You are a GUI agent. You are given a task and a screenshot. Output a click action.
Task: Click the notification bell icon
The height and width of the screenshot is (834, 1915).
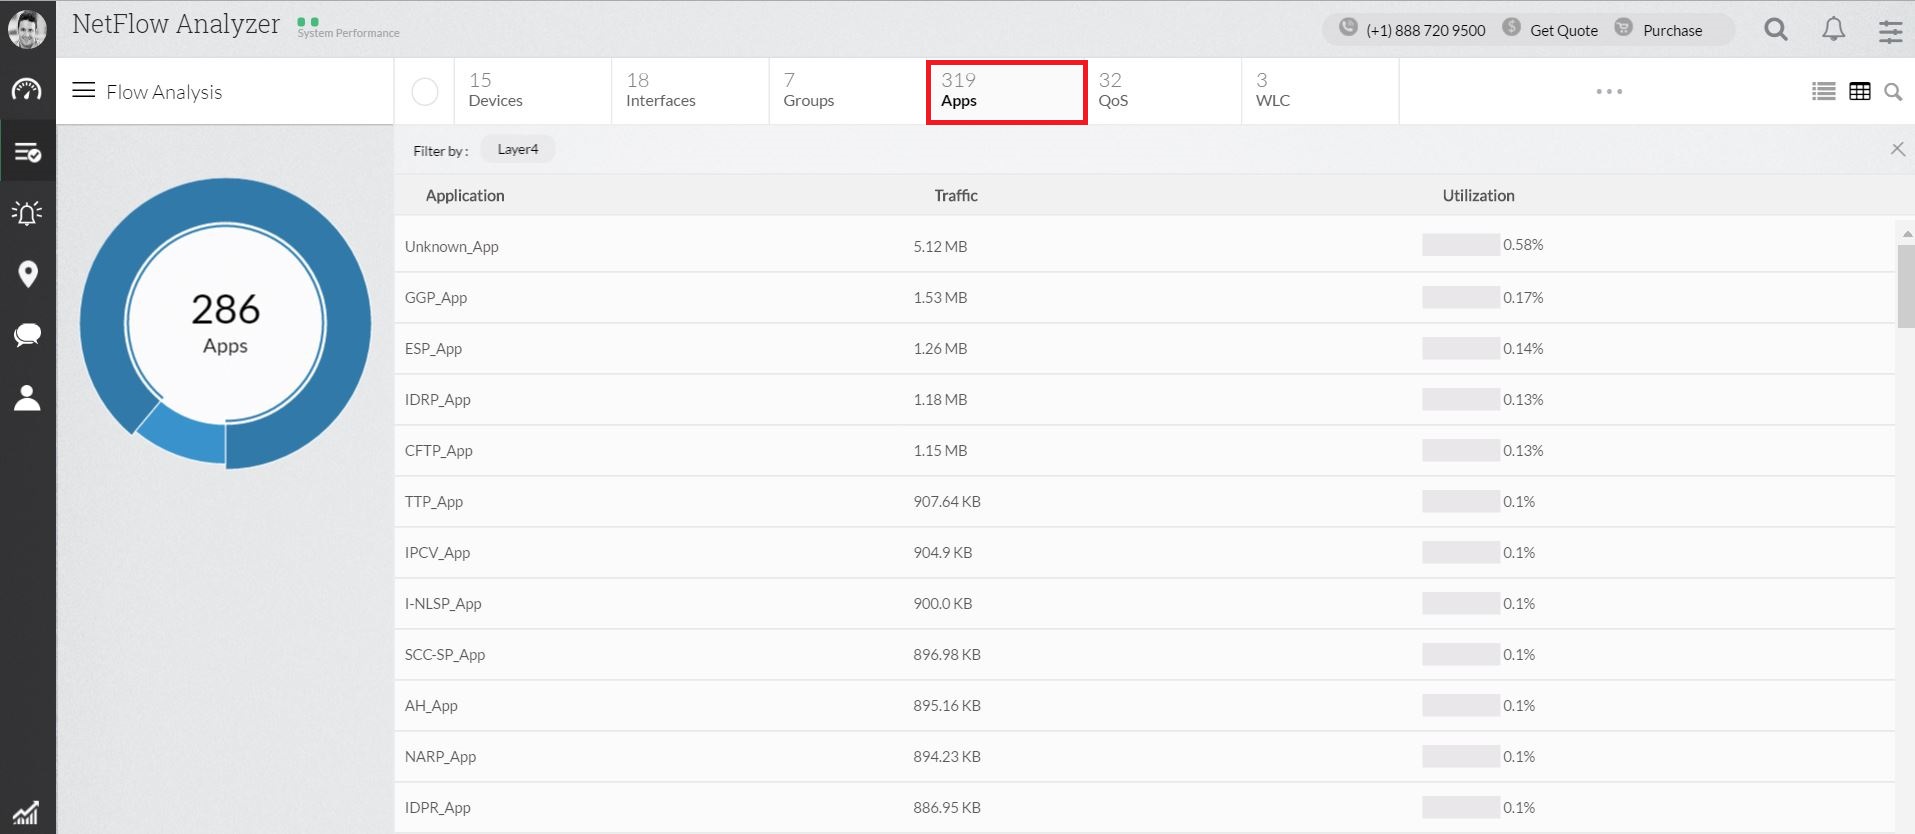tap(1833, 30)
